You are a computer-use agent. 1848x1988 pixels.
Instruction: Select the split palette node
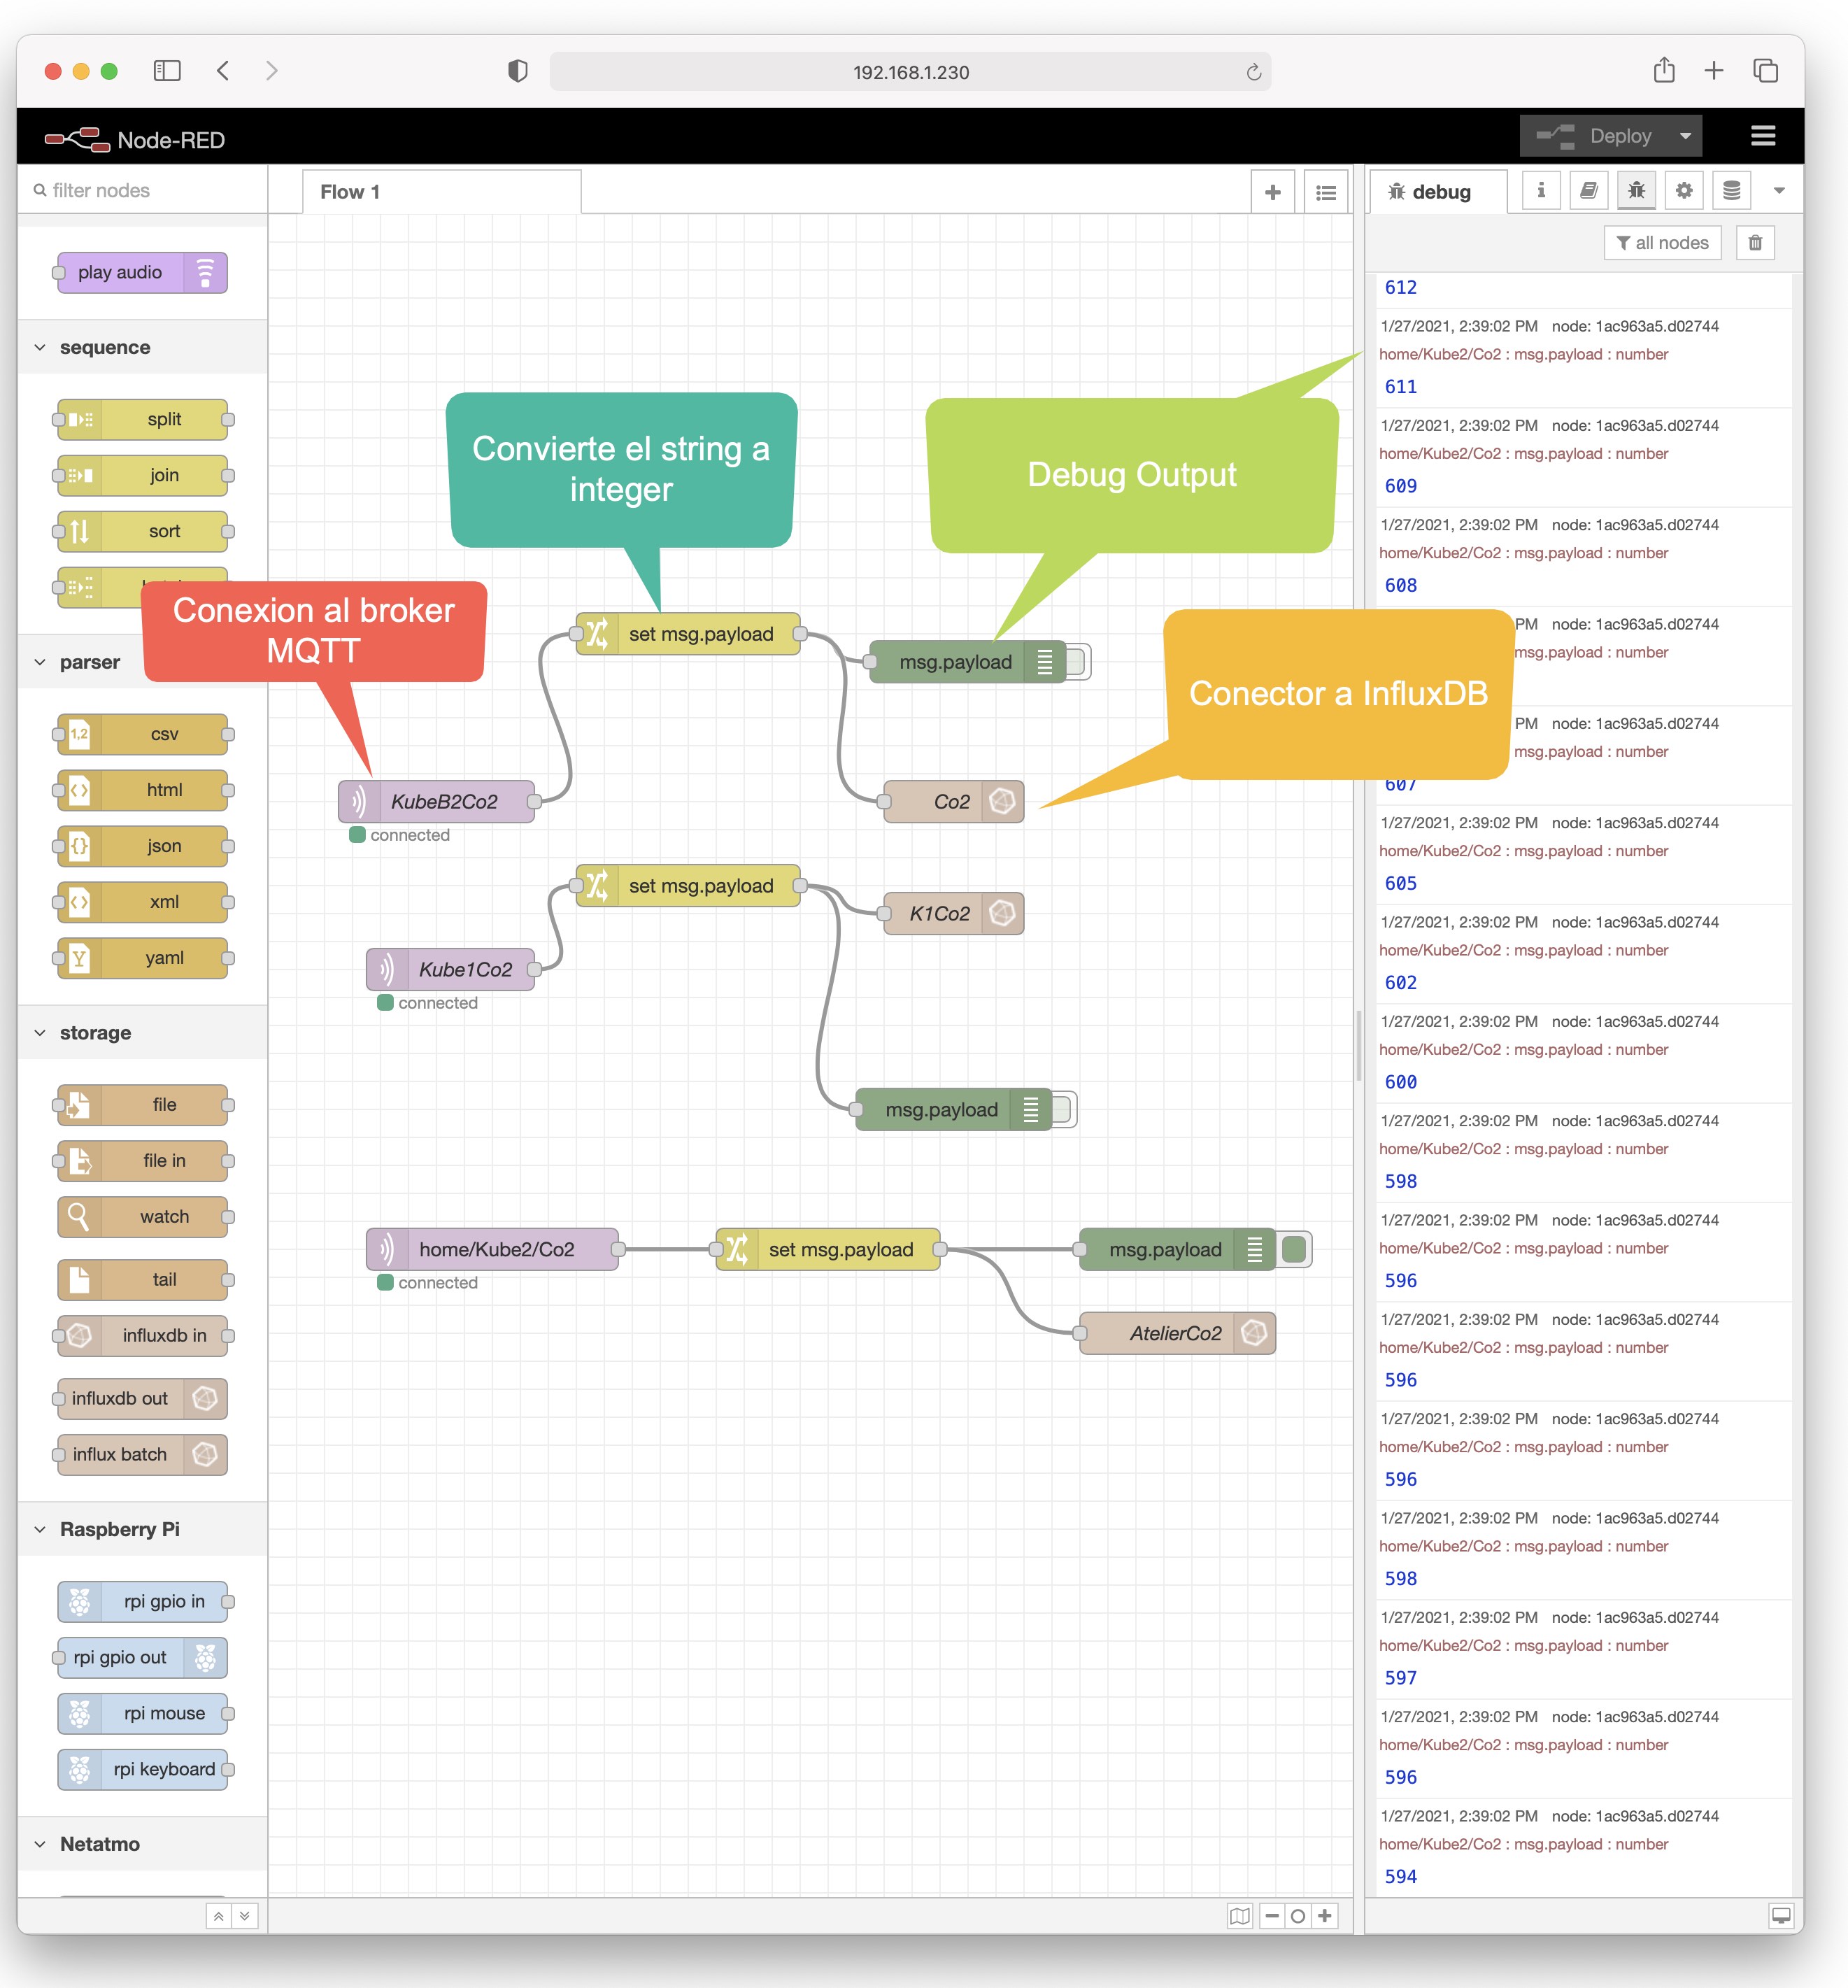pos(142,420)
